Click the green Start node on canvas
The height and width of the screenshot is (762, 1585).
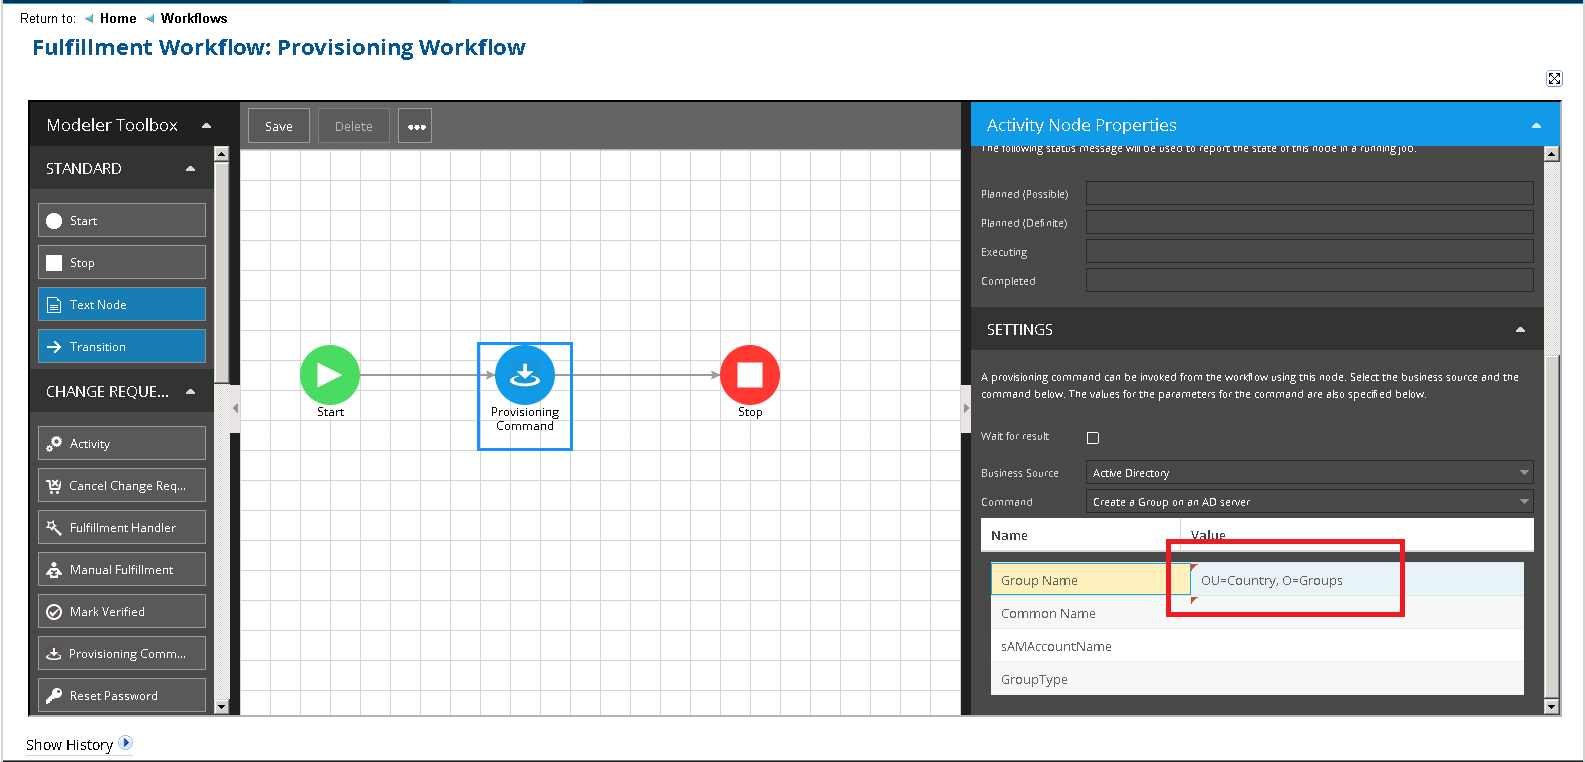pos(329,375)
